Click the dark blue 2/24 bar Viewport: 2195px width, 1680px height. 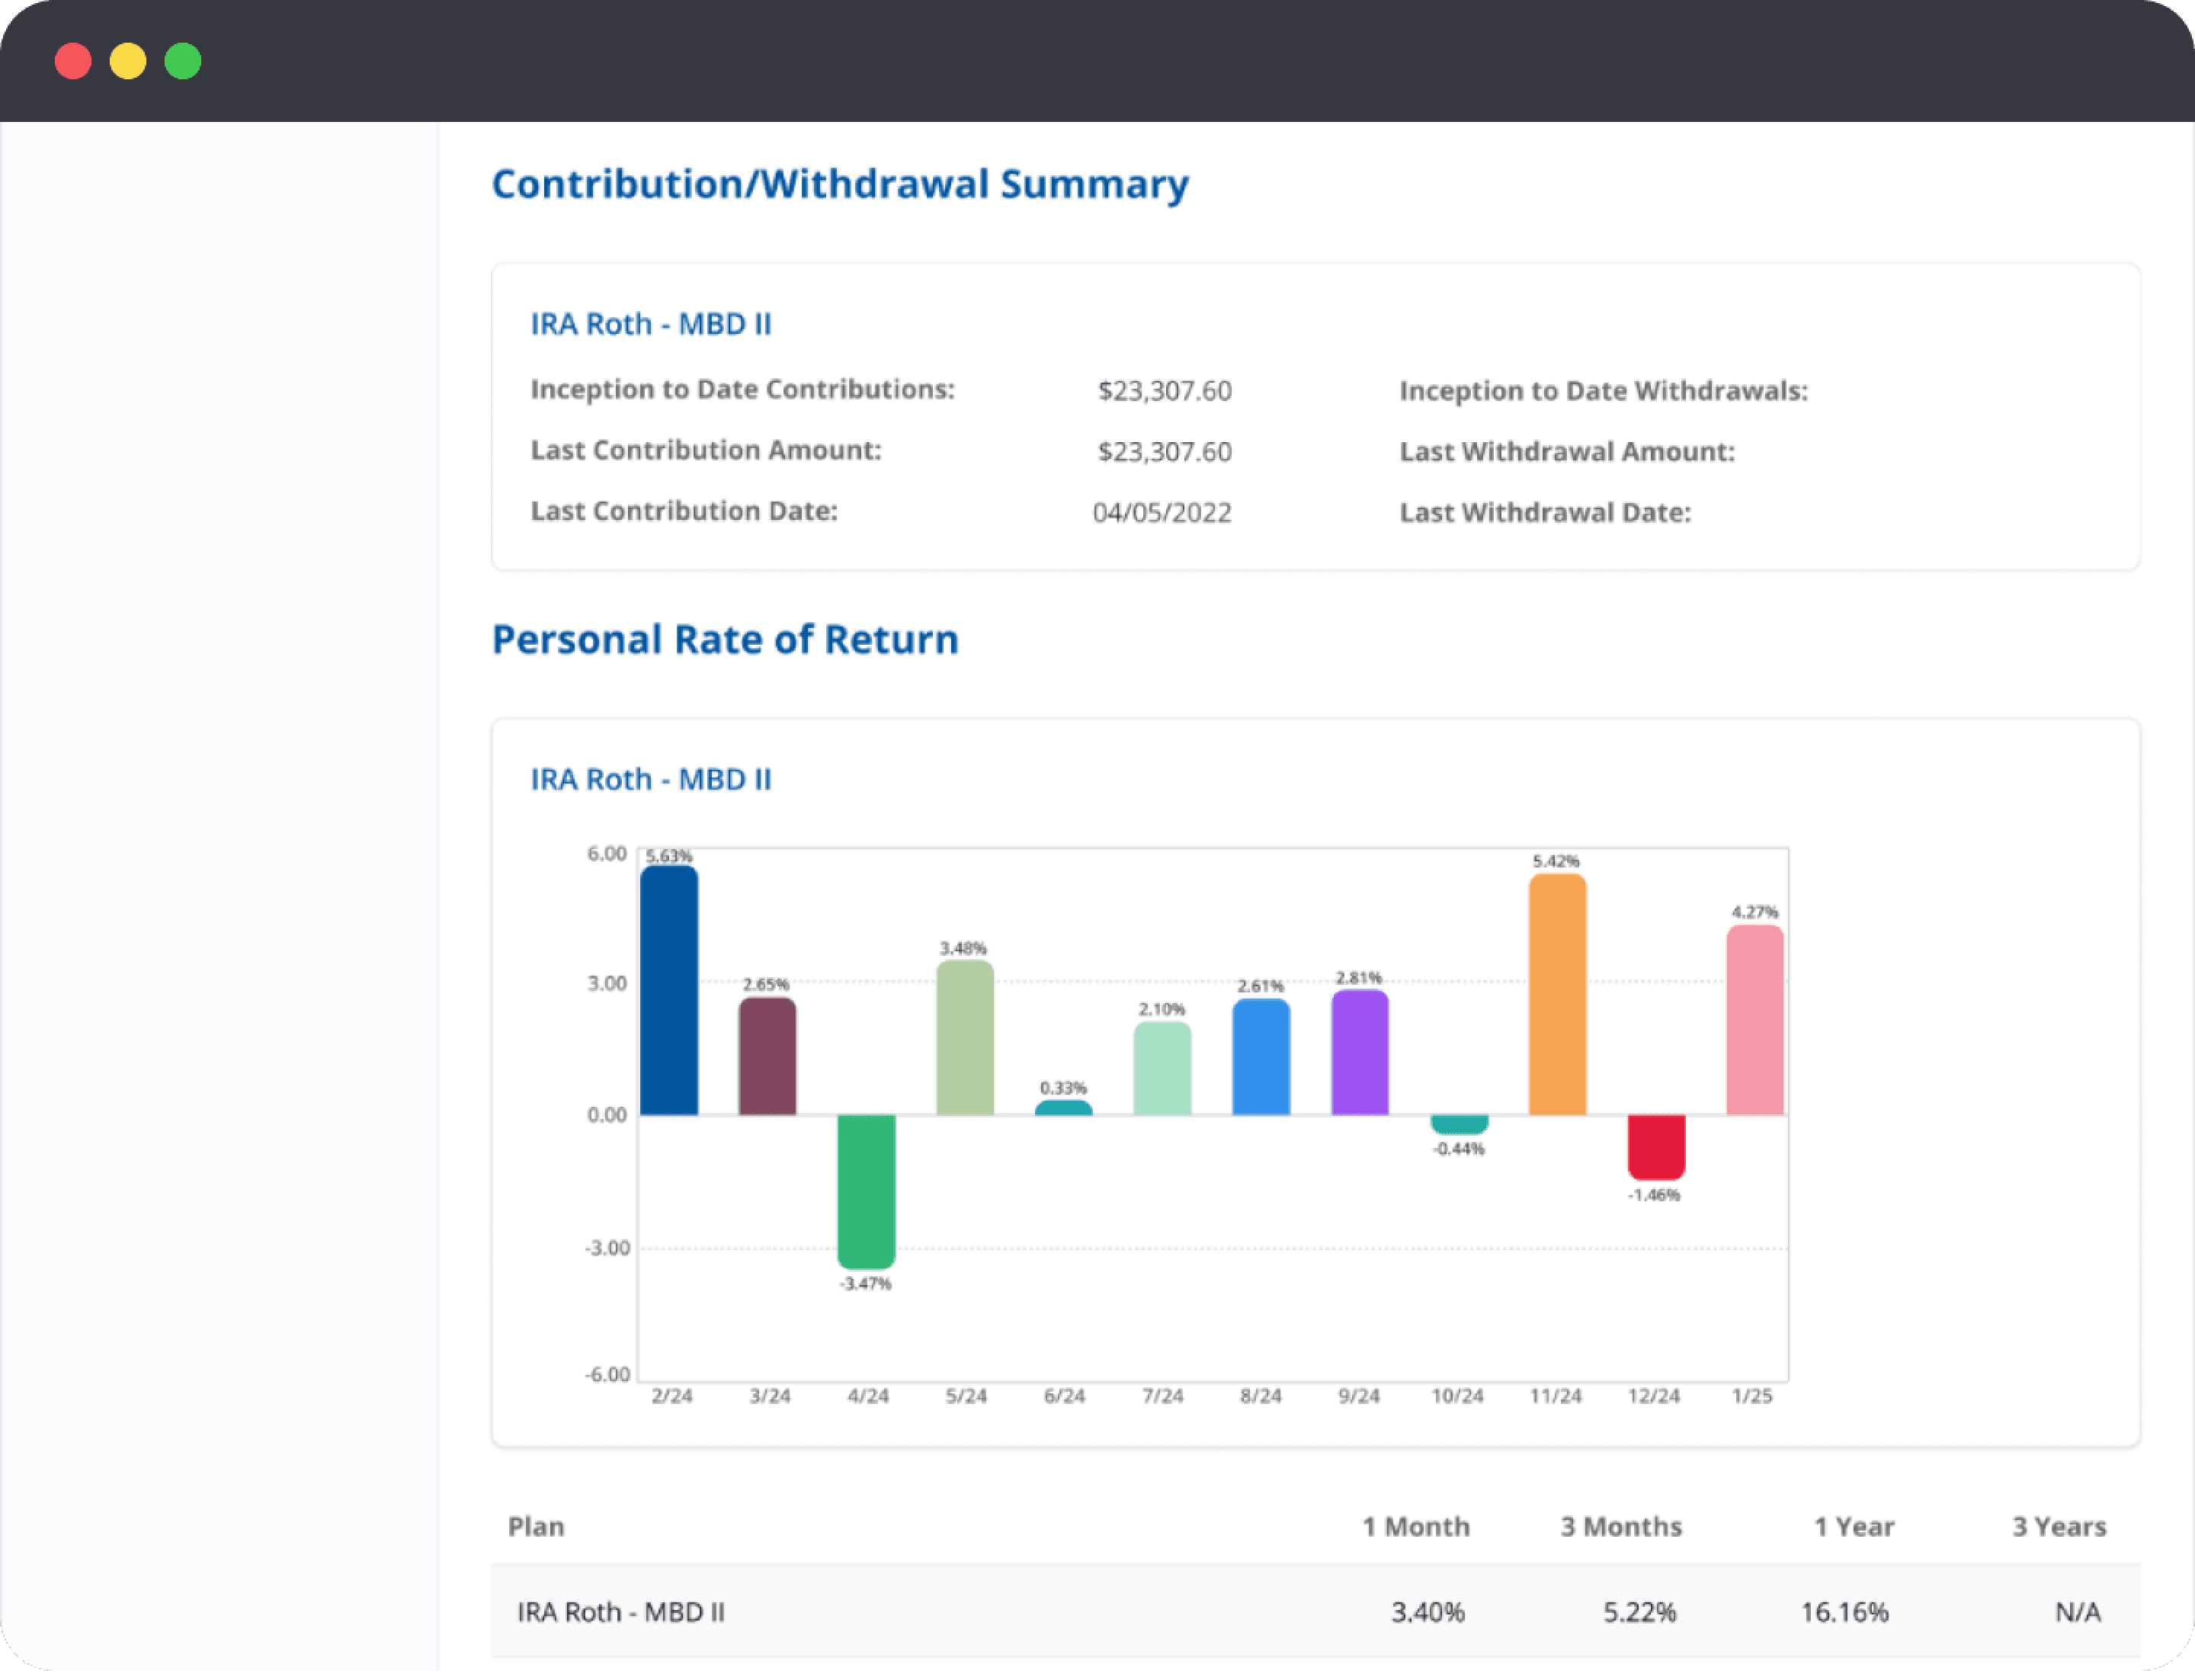pos(669,990)
